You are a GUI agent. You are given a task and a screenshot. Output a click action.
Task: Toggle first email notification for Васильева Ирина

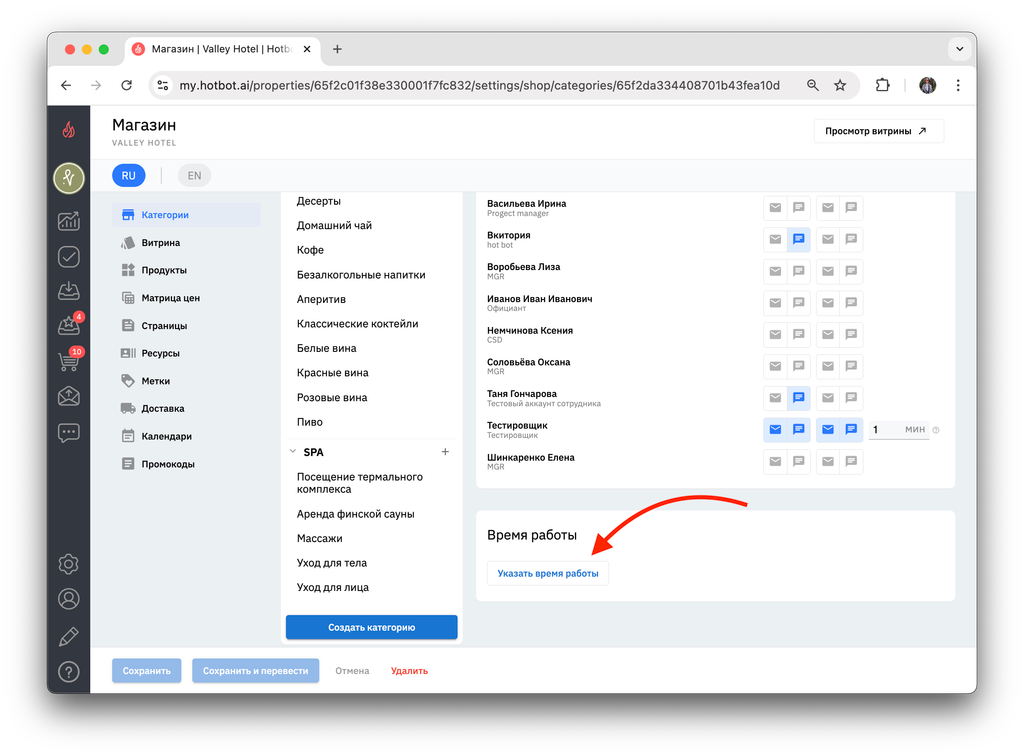point(775,208)
